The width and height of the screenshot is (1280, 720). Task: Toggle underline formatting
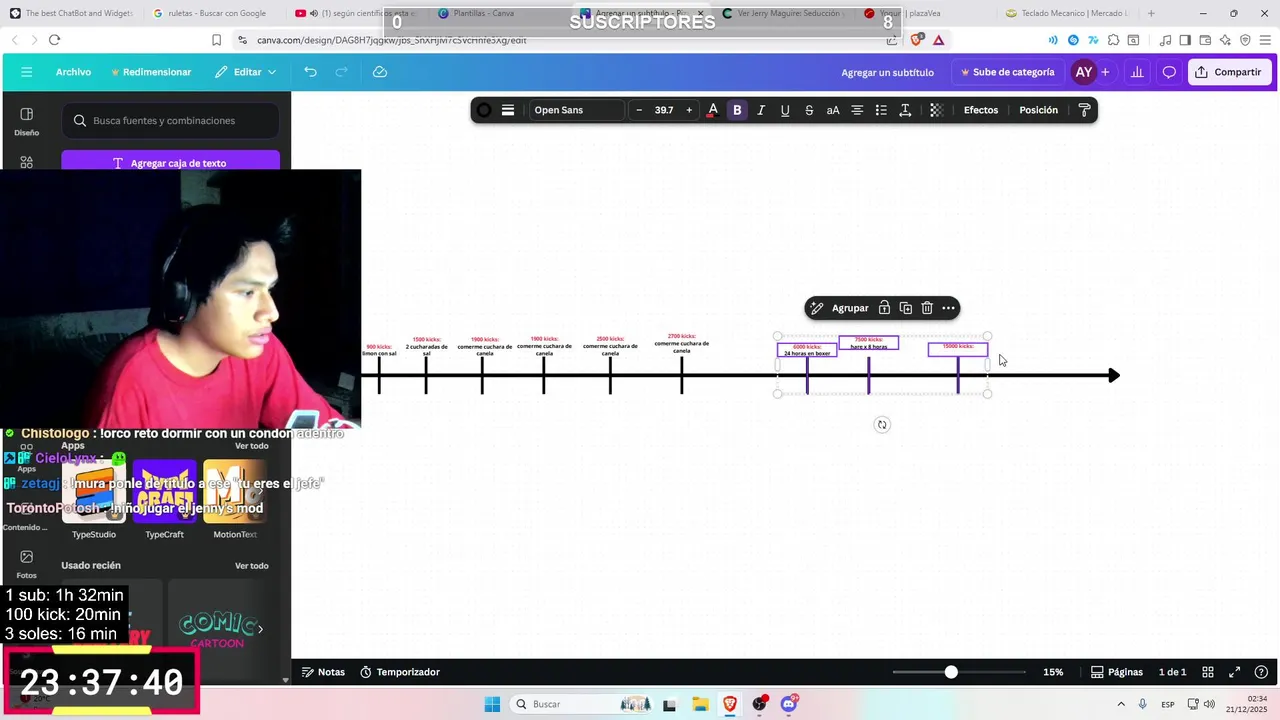(785, 110)
